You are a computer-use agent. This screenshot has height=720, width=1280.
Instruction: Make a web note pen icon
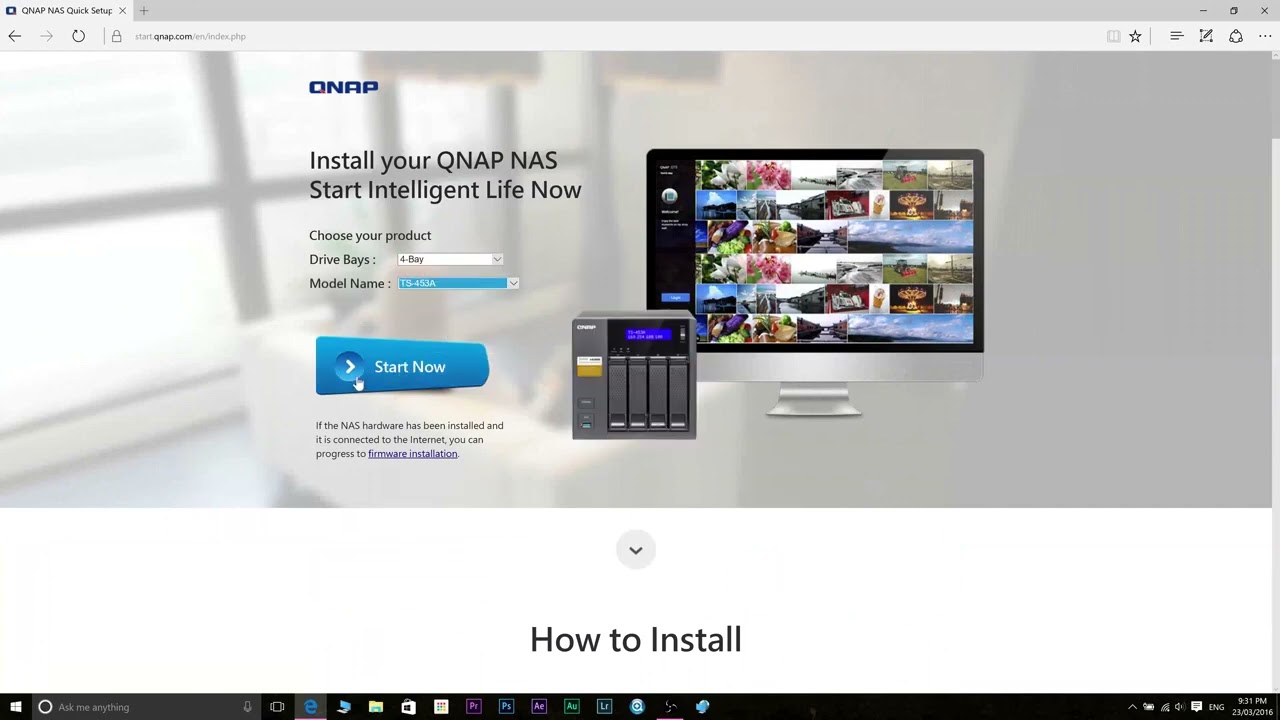[1206, 36]
